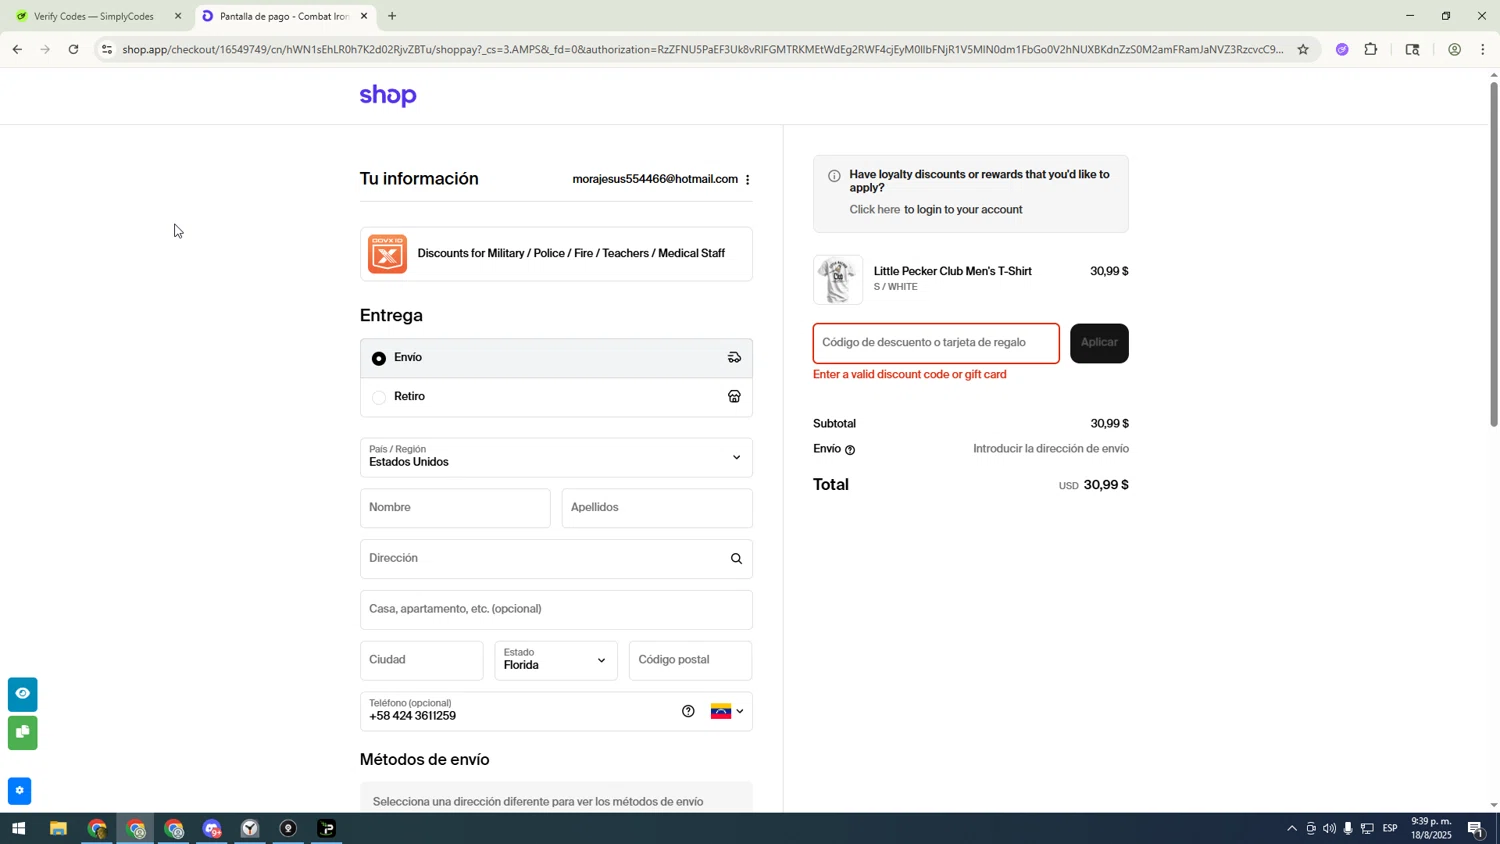
Task: Open File Explorer from the taskbar
Action: click(58, 829)
